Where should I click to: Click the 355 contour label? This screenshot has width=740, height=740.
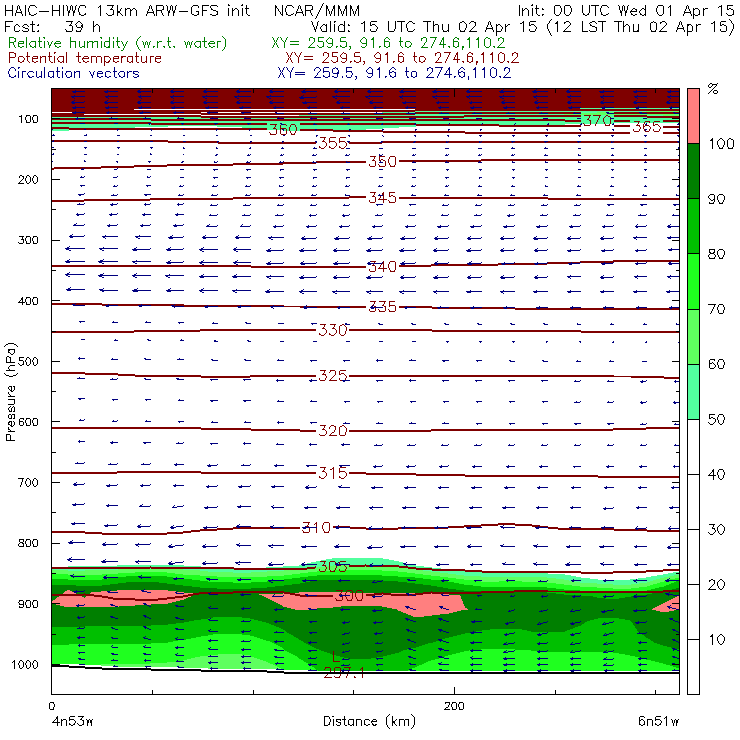[333, 143]
